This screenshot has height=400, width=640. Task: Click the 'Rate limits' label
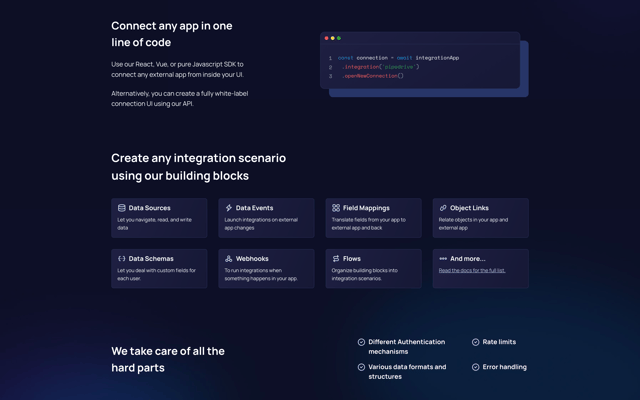[x=499, y=342]
